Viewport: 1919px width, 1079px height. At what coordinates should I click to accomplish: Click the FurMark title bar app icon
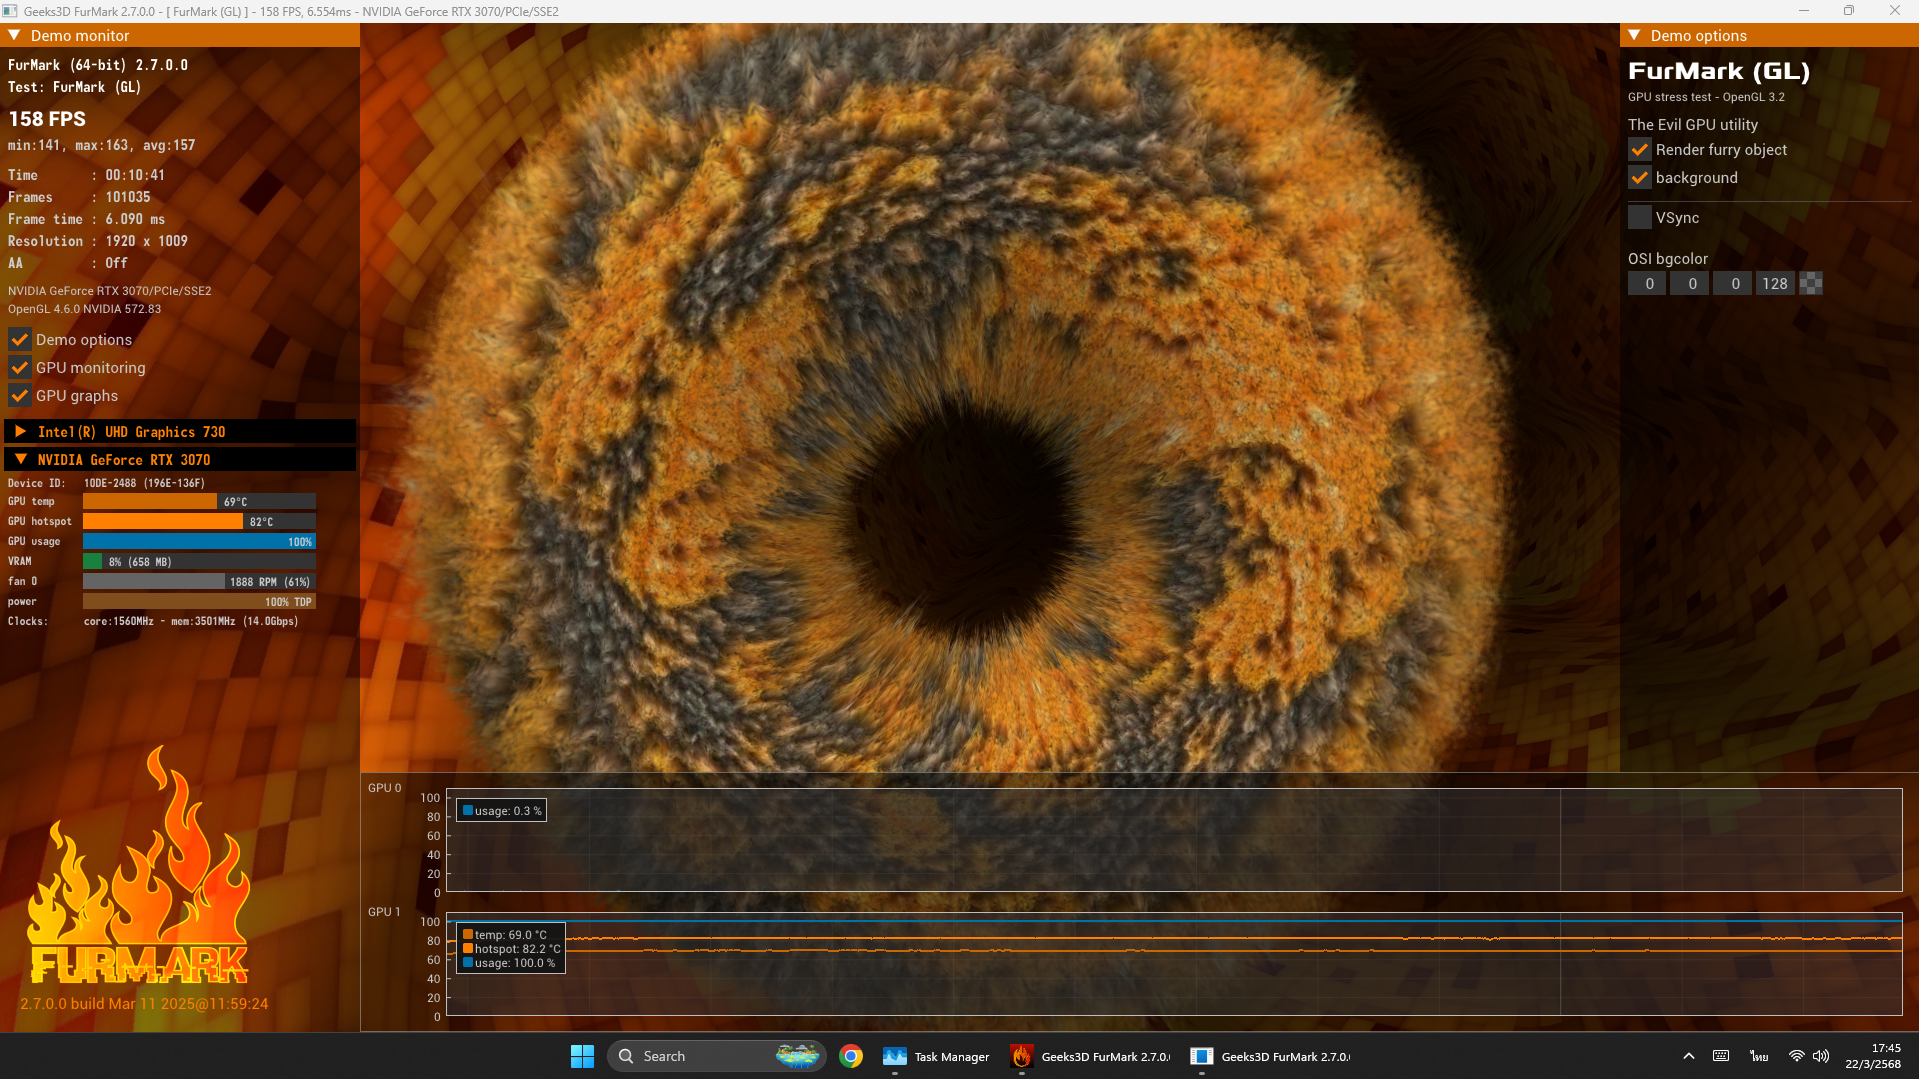pos(10,11)
